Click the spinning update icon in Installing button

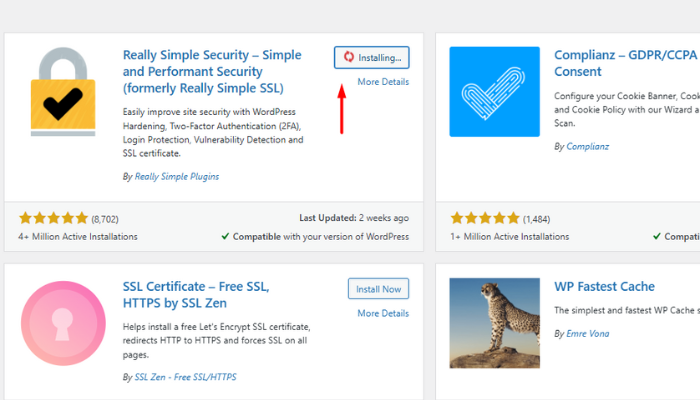tap(348, 57)
